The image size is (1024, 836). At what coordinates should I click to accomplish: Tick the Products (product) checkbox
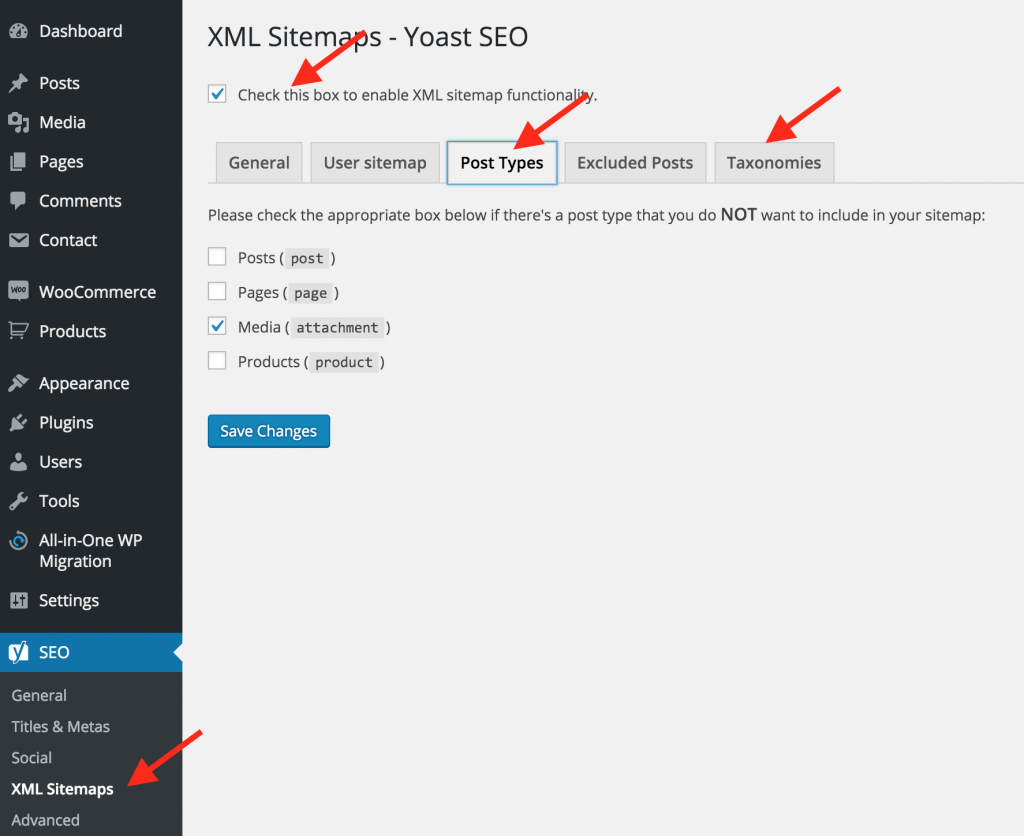point(217,361)
